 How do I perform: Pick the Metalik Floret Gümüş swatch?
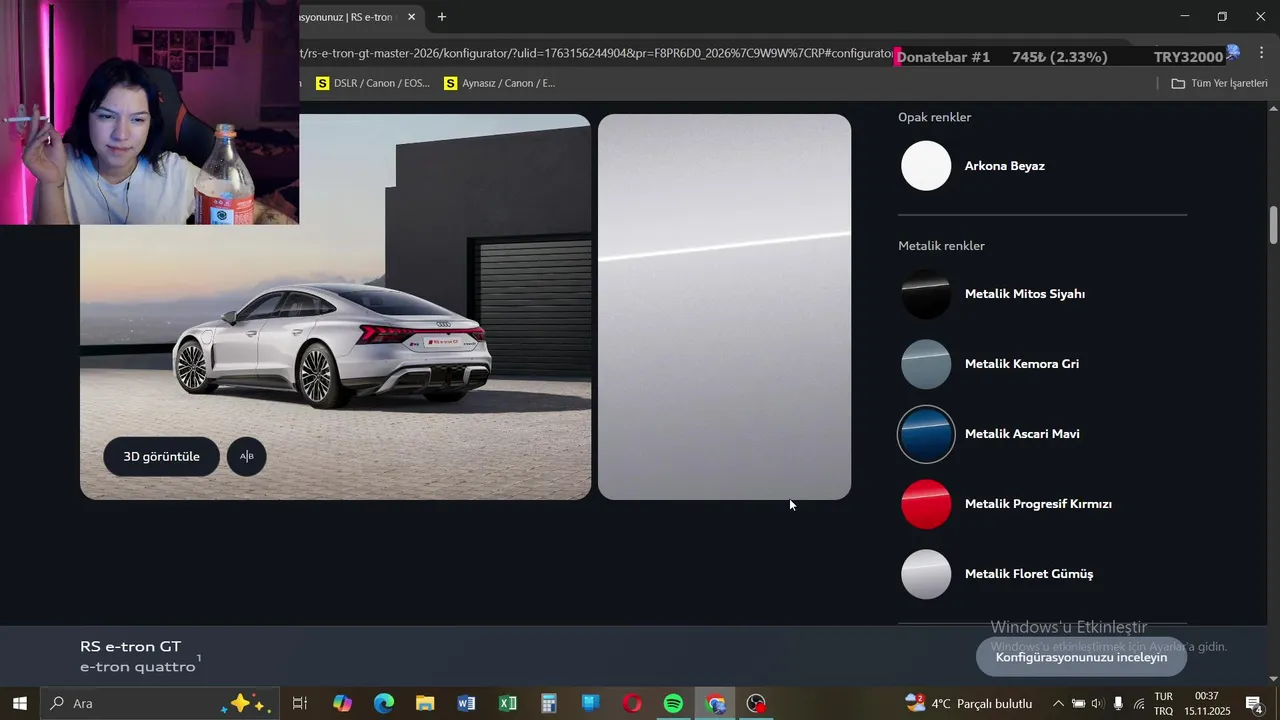point(926,574)
